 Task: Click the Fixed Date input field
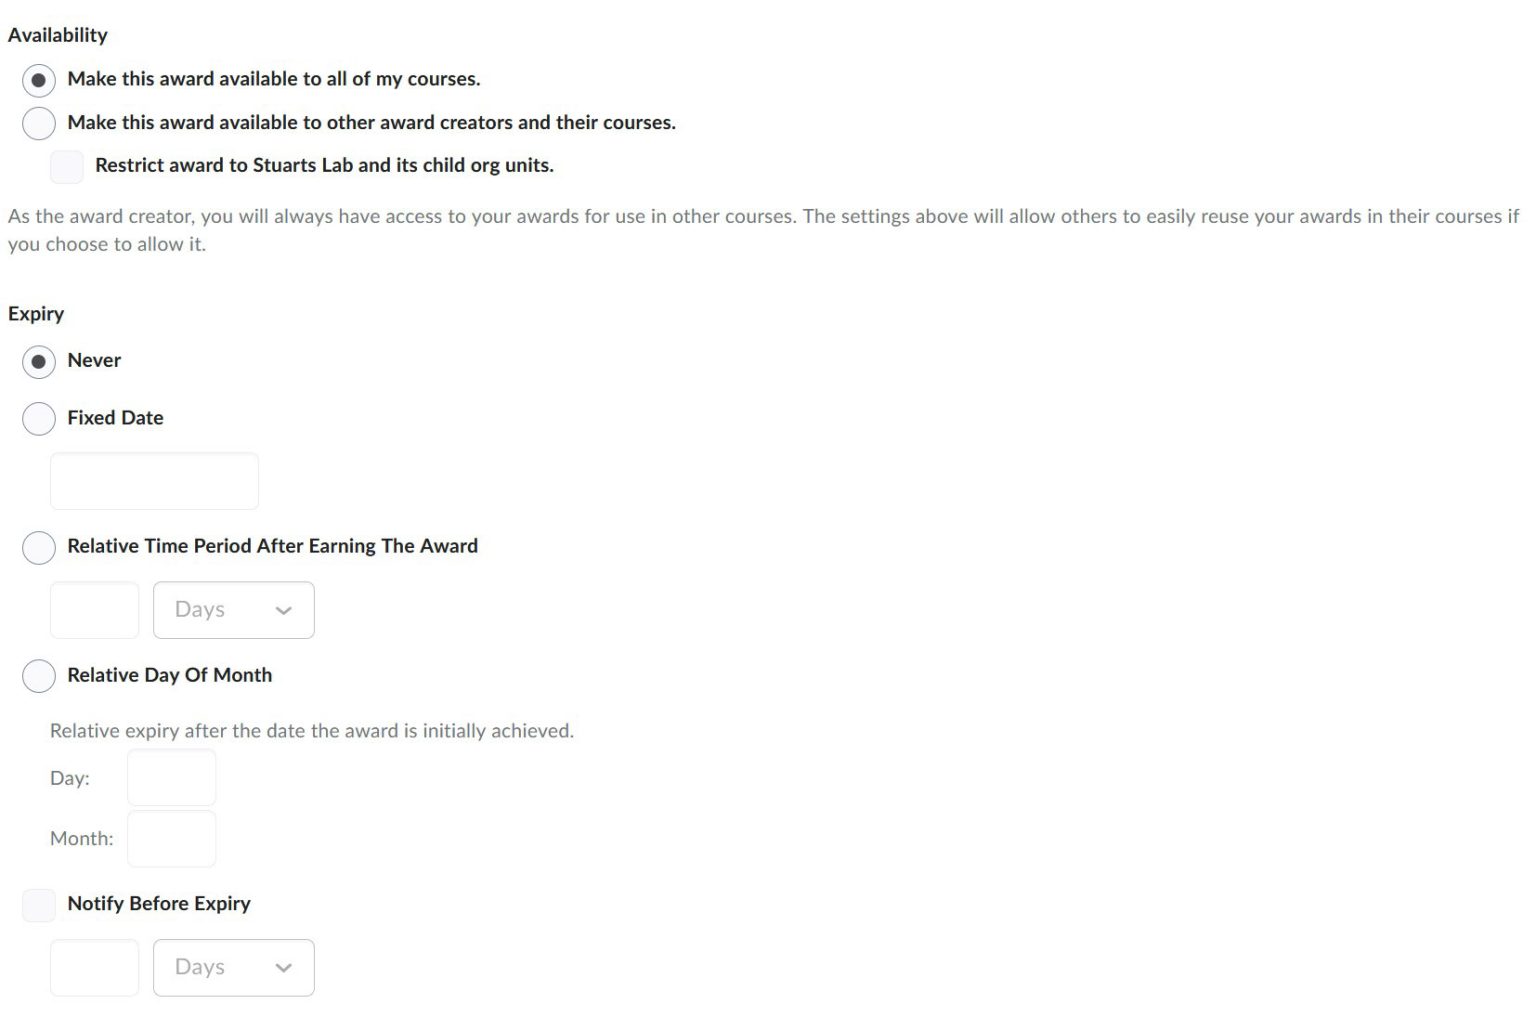tap(154, 481)
